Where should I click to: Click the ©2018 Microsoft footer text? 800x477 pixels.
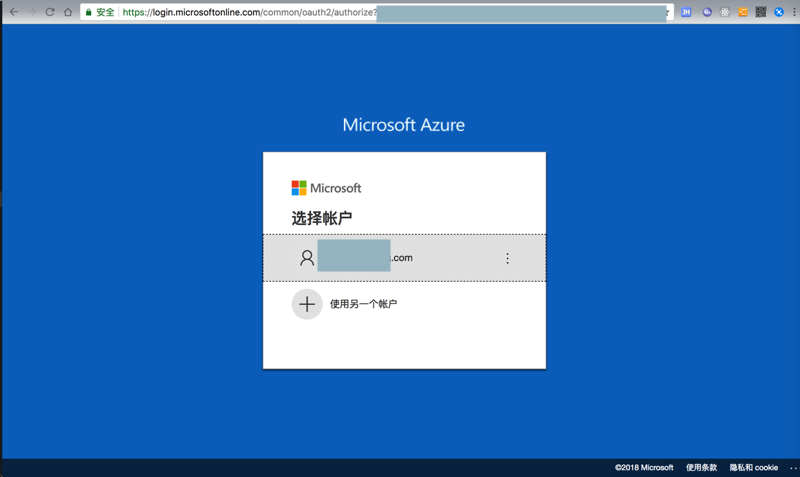(644, 467)
